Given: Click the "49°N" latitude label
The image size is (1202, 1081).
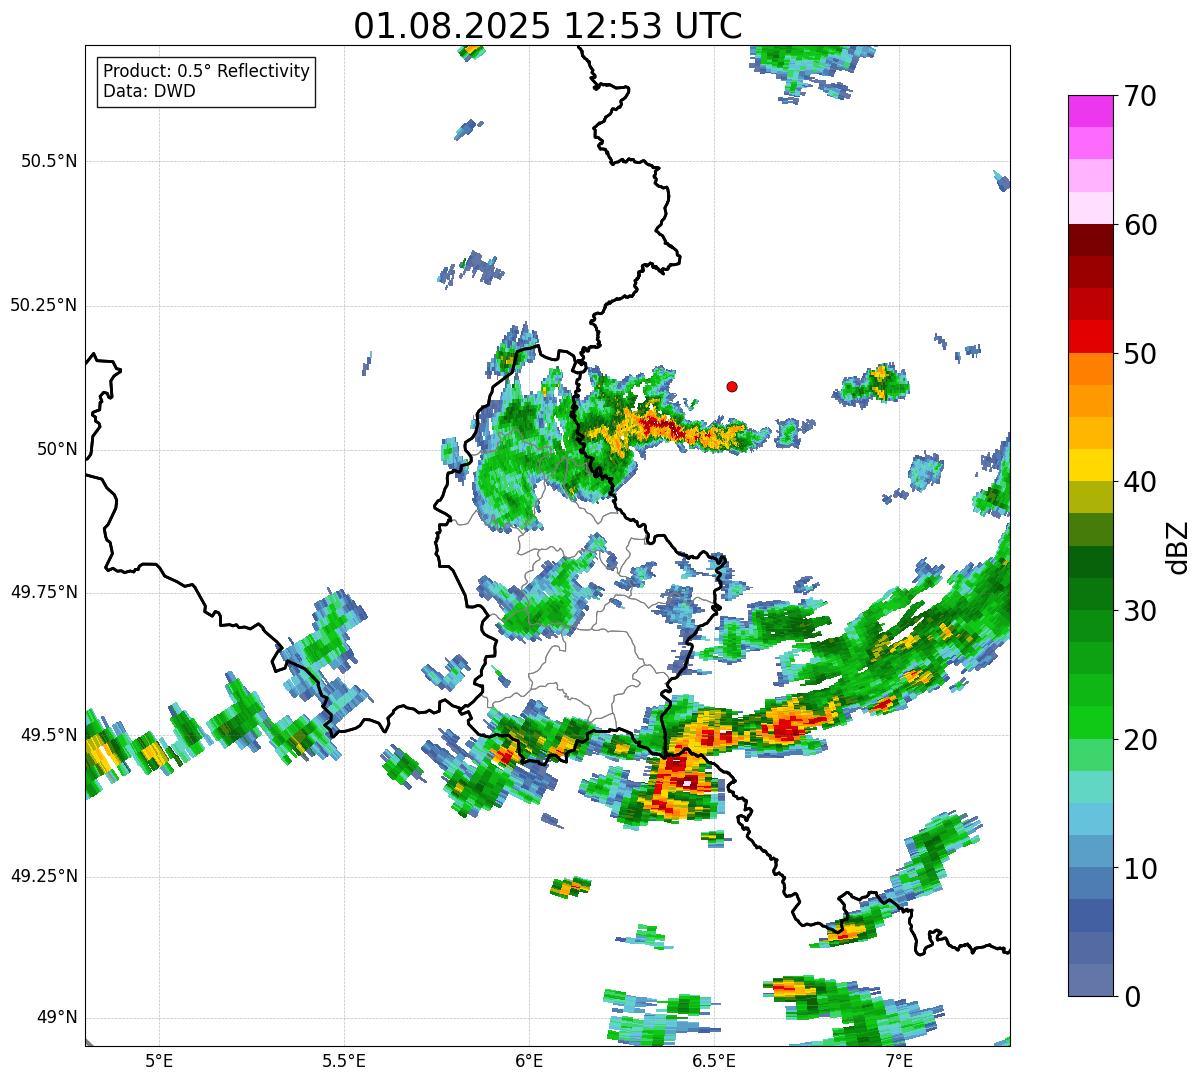Looking at the screenshot, I should [x=57, y=1018].
